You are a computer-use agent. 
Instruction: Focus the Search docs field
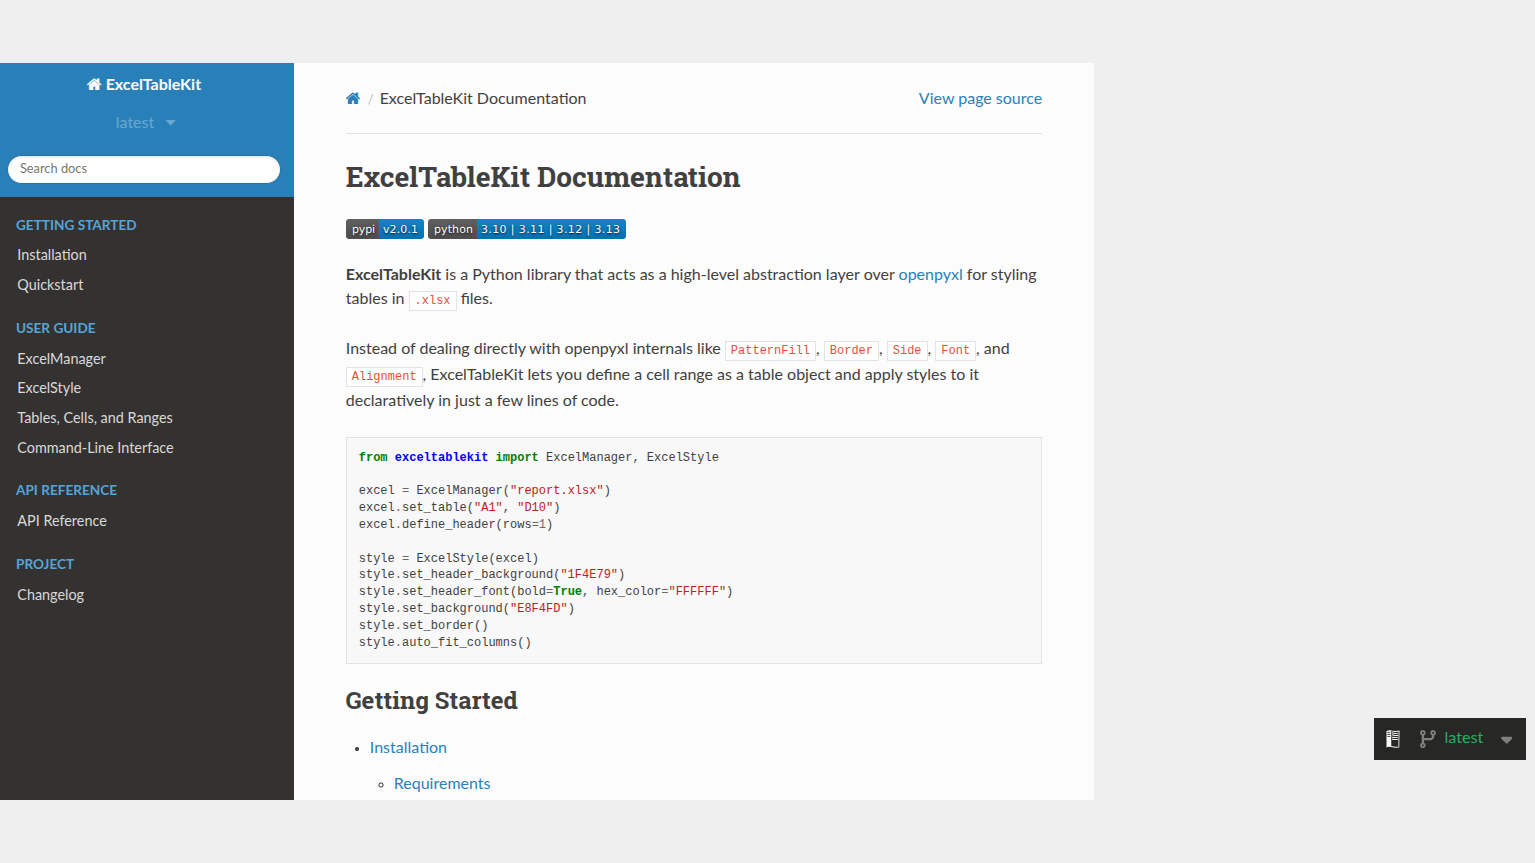click(144, 169)
